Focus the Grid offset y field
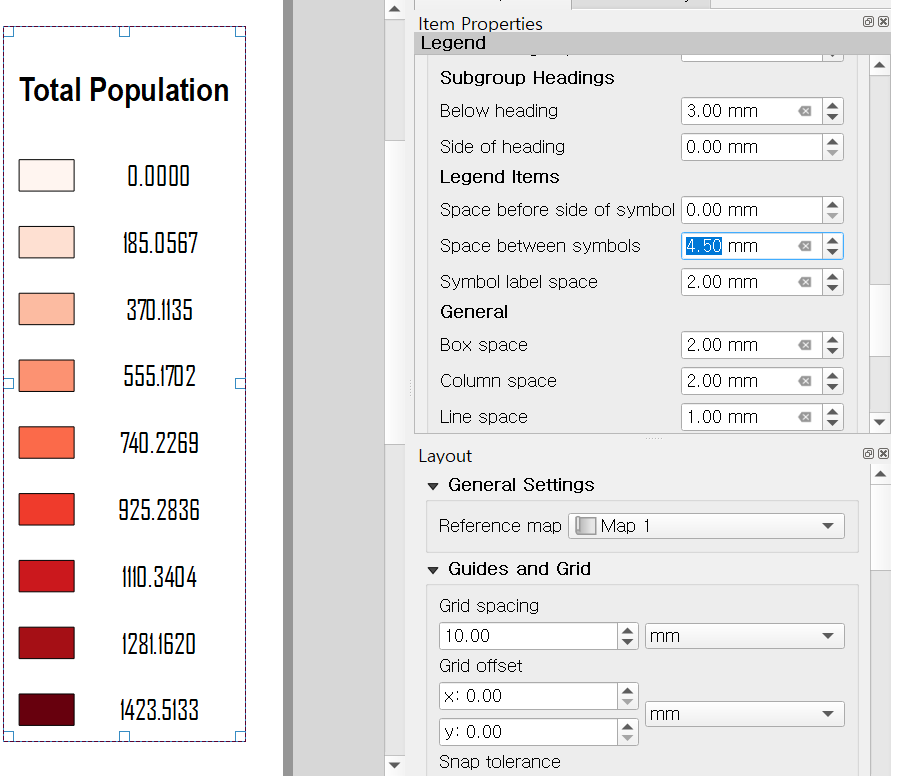Image resolution: width=898 pixels, height=776 pixels. (x=528, y=732)
